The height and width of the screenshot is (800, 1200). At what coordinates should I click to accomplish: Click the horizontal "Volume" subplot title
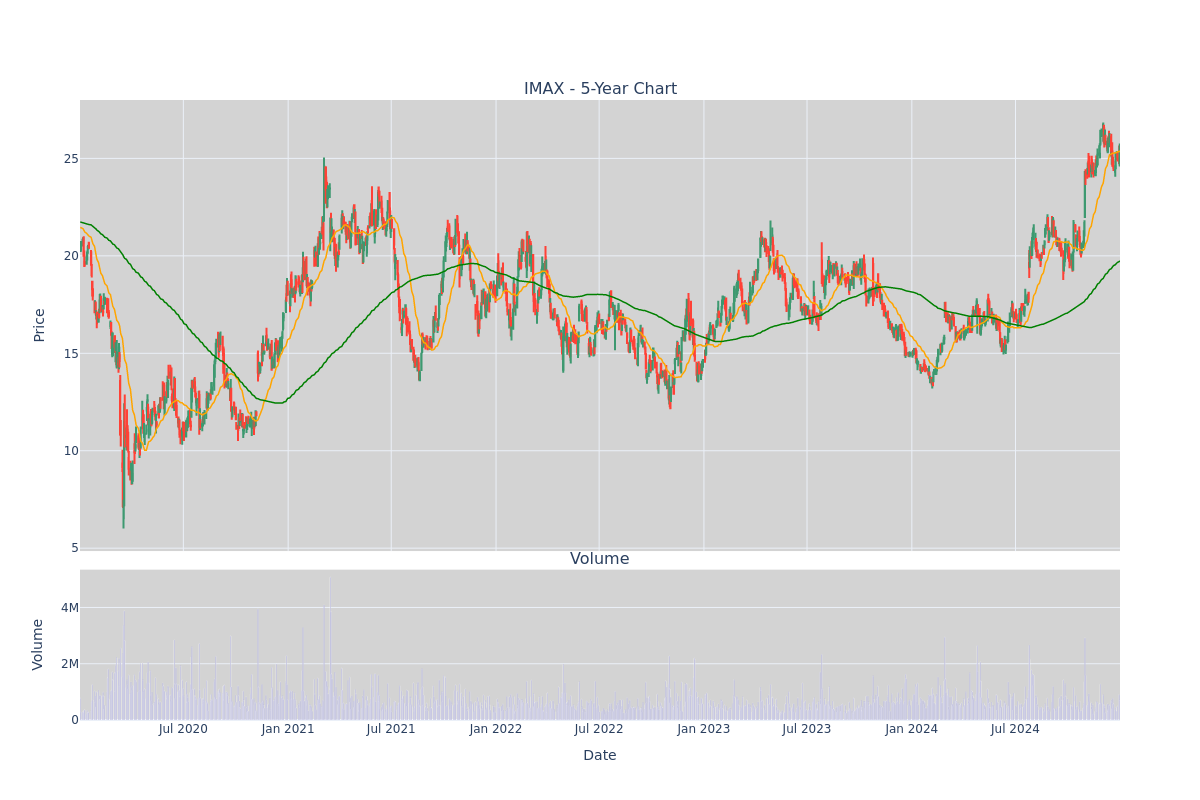pos(600,559)
